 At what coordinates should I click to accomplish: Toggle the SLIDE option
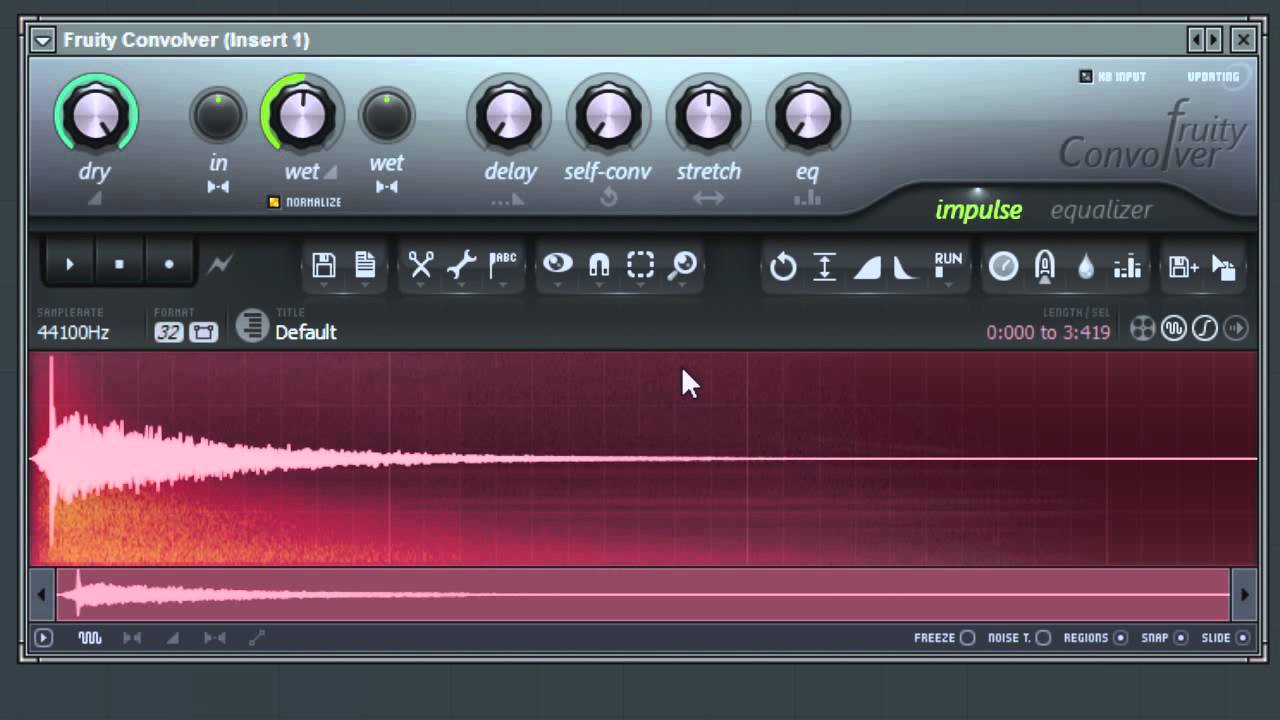(x=1243, y=637)
